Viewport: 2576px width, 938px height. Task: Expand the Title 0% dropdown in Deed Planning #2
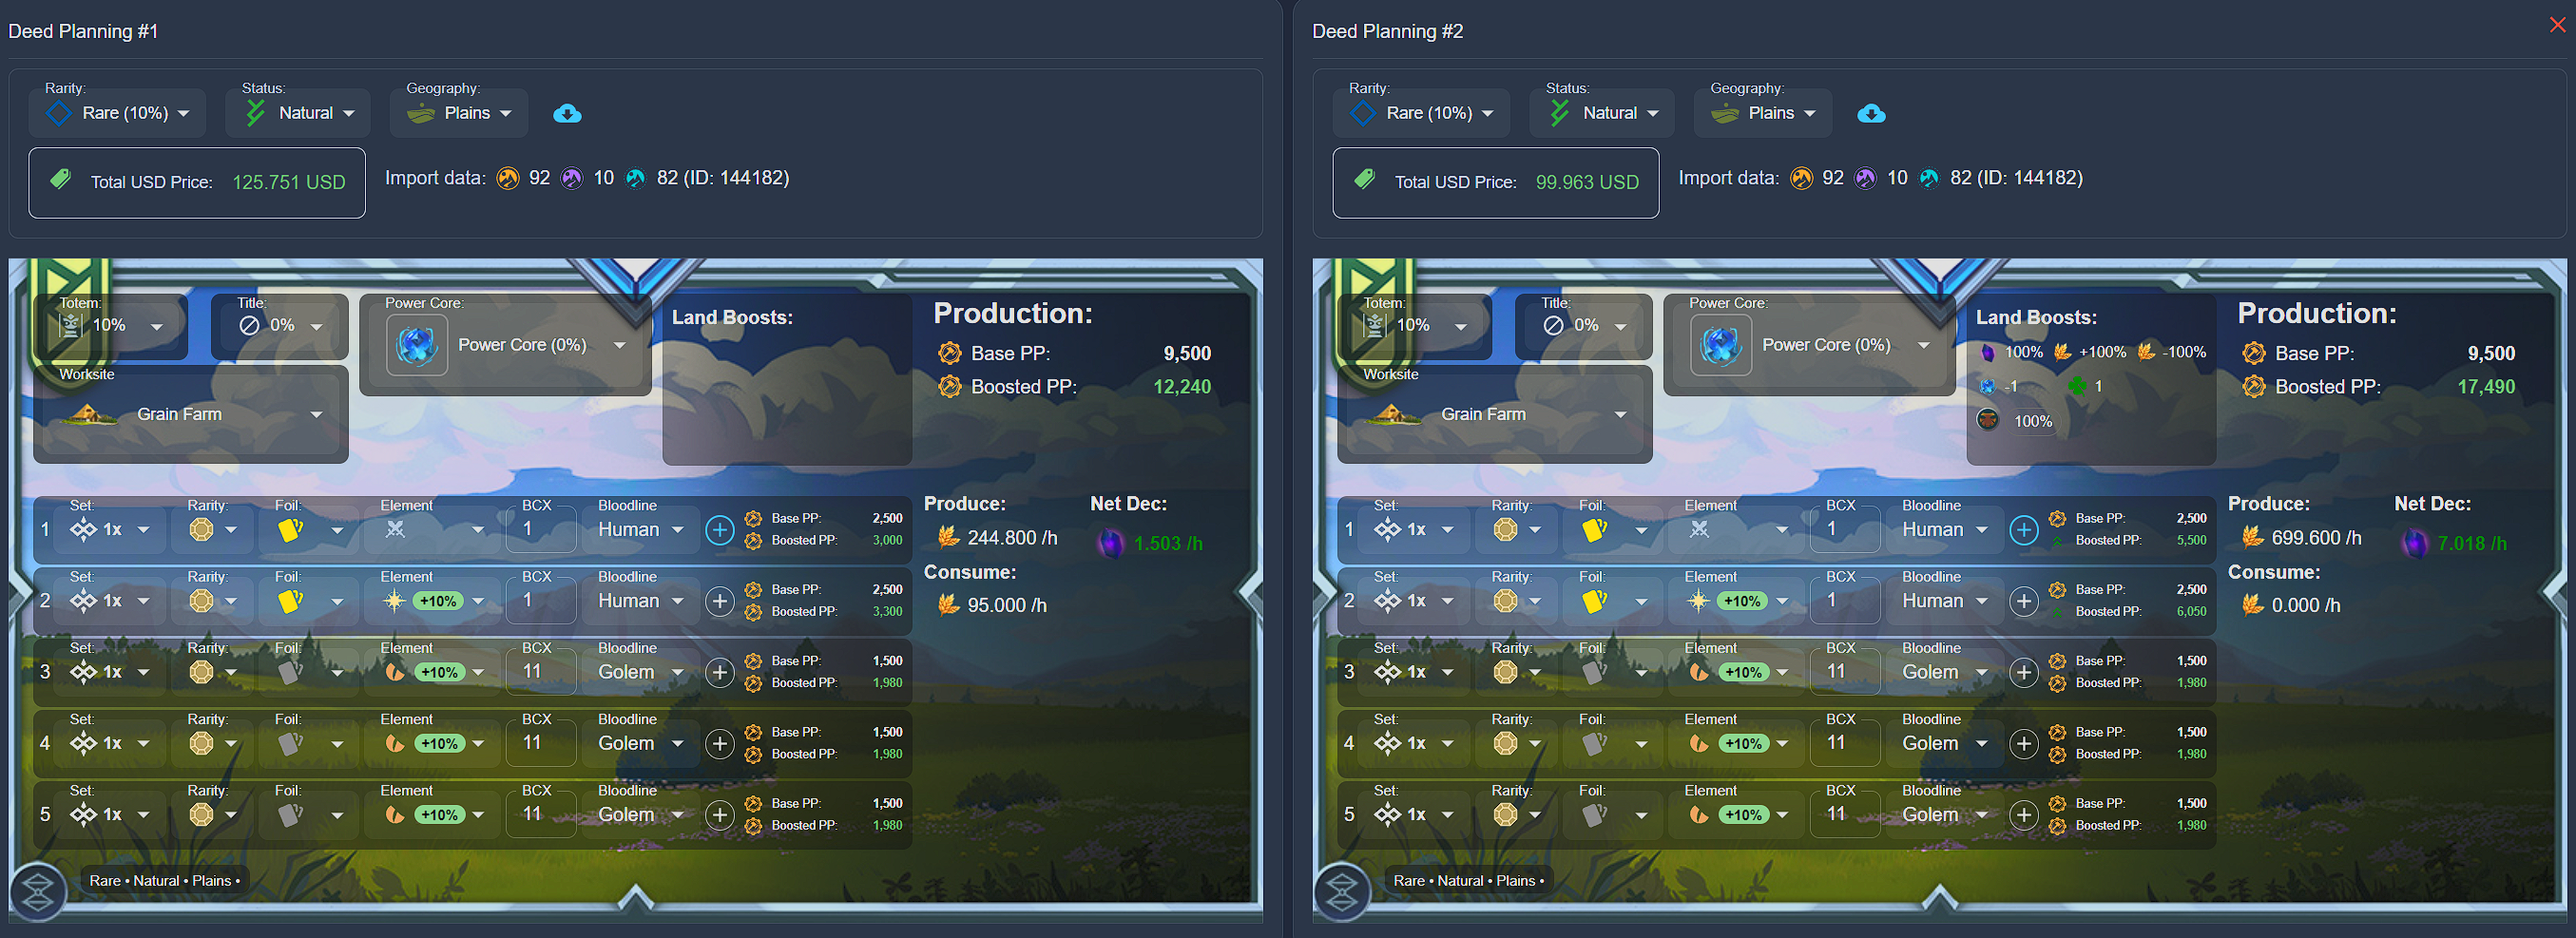(x=1586, y=326)
